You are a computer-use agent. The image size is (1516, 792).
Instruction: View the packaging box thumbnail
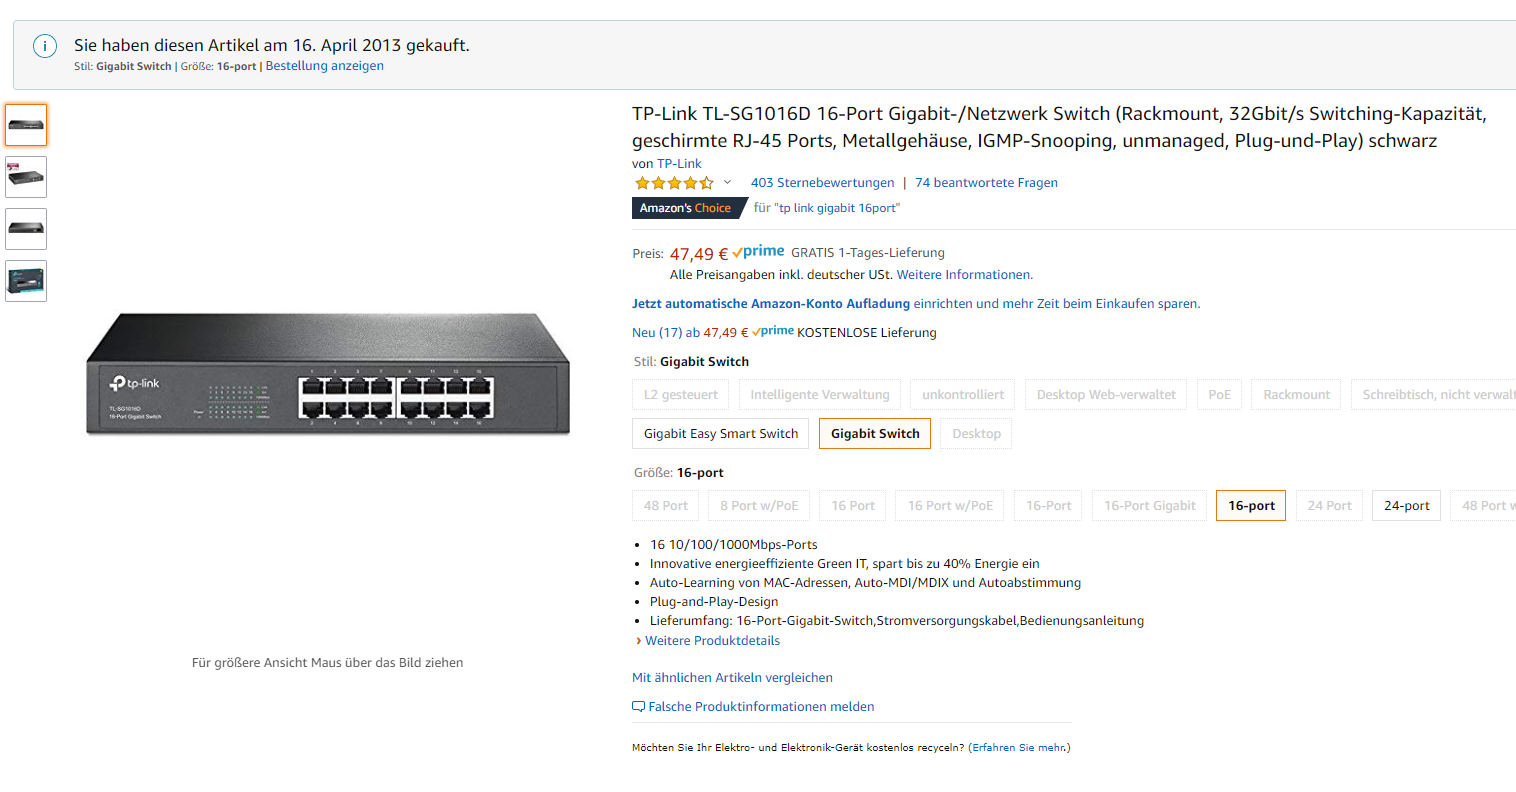pyautogui.click(x=26, y=281)
